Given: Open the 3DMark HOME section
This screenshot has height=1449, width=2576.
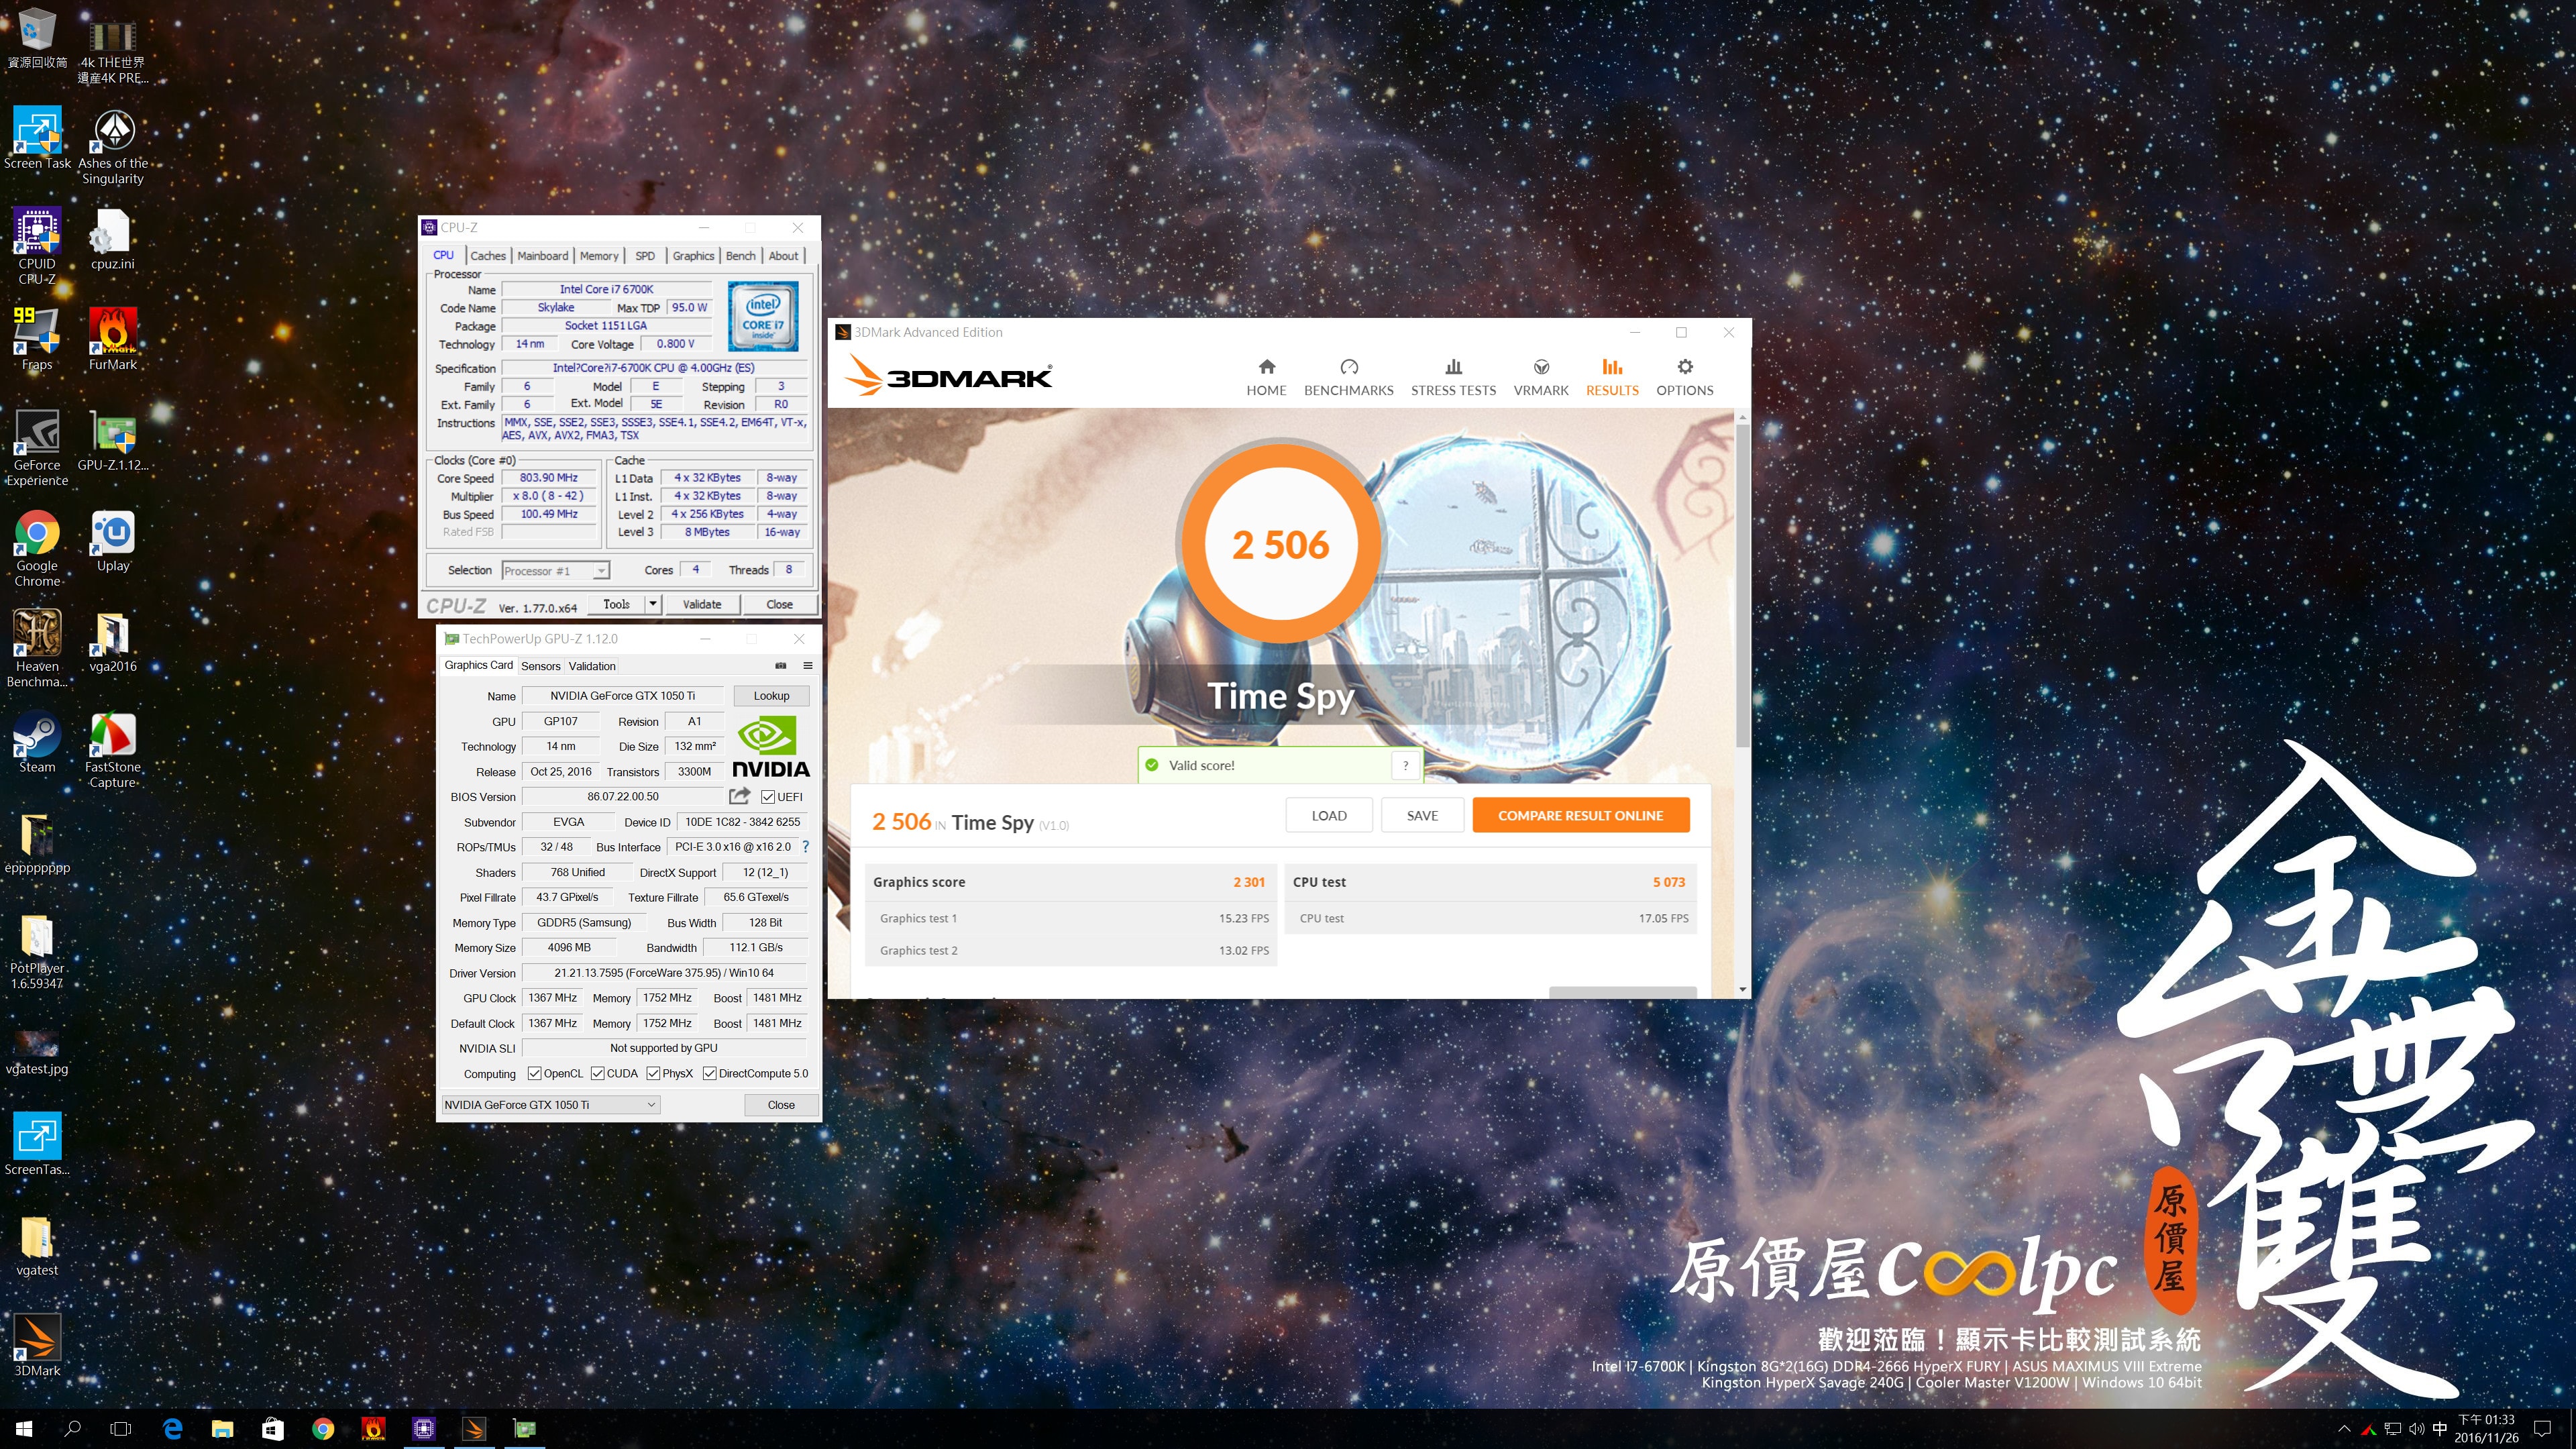Looking at the screenshot, I should click(1266, 378).
